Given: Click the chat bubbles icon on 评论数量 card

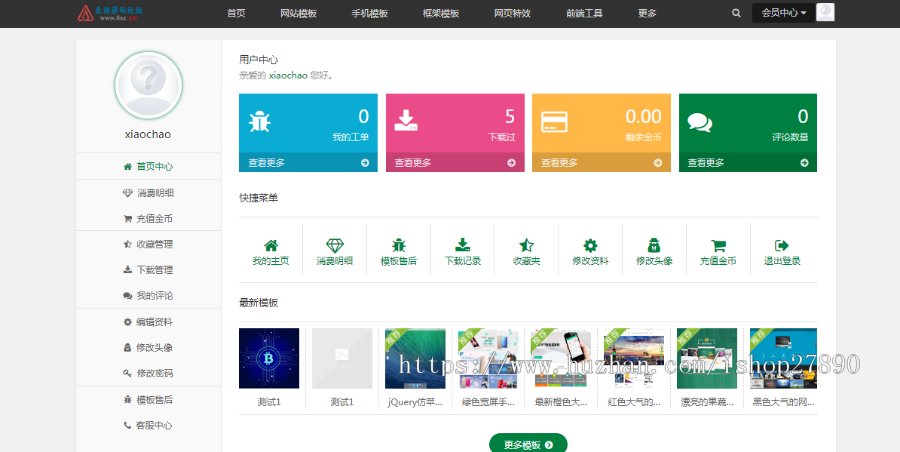Looking at the screenshot, I should [x=700, y=122].
